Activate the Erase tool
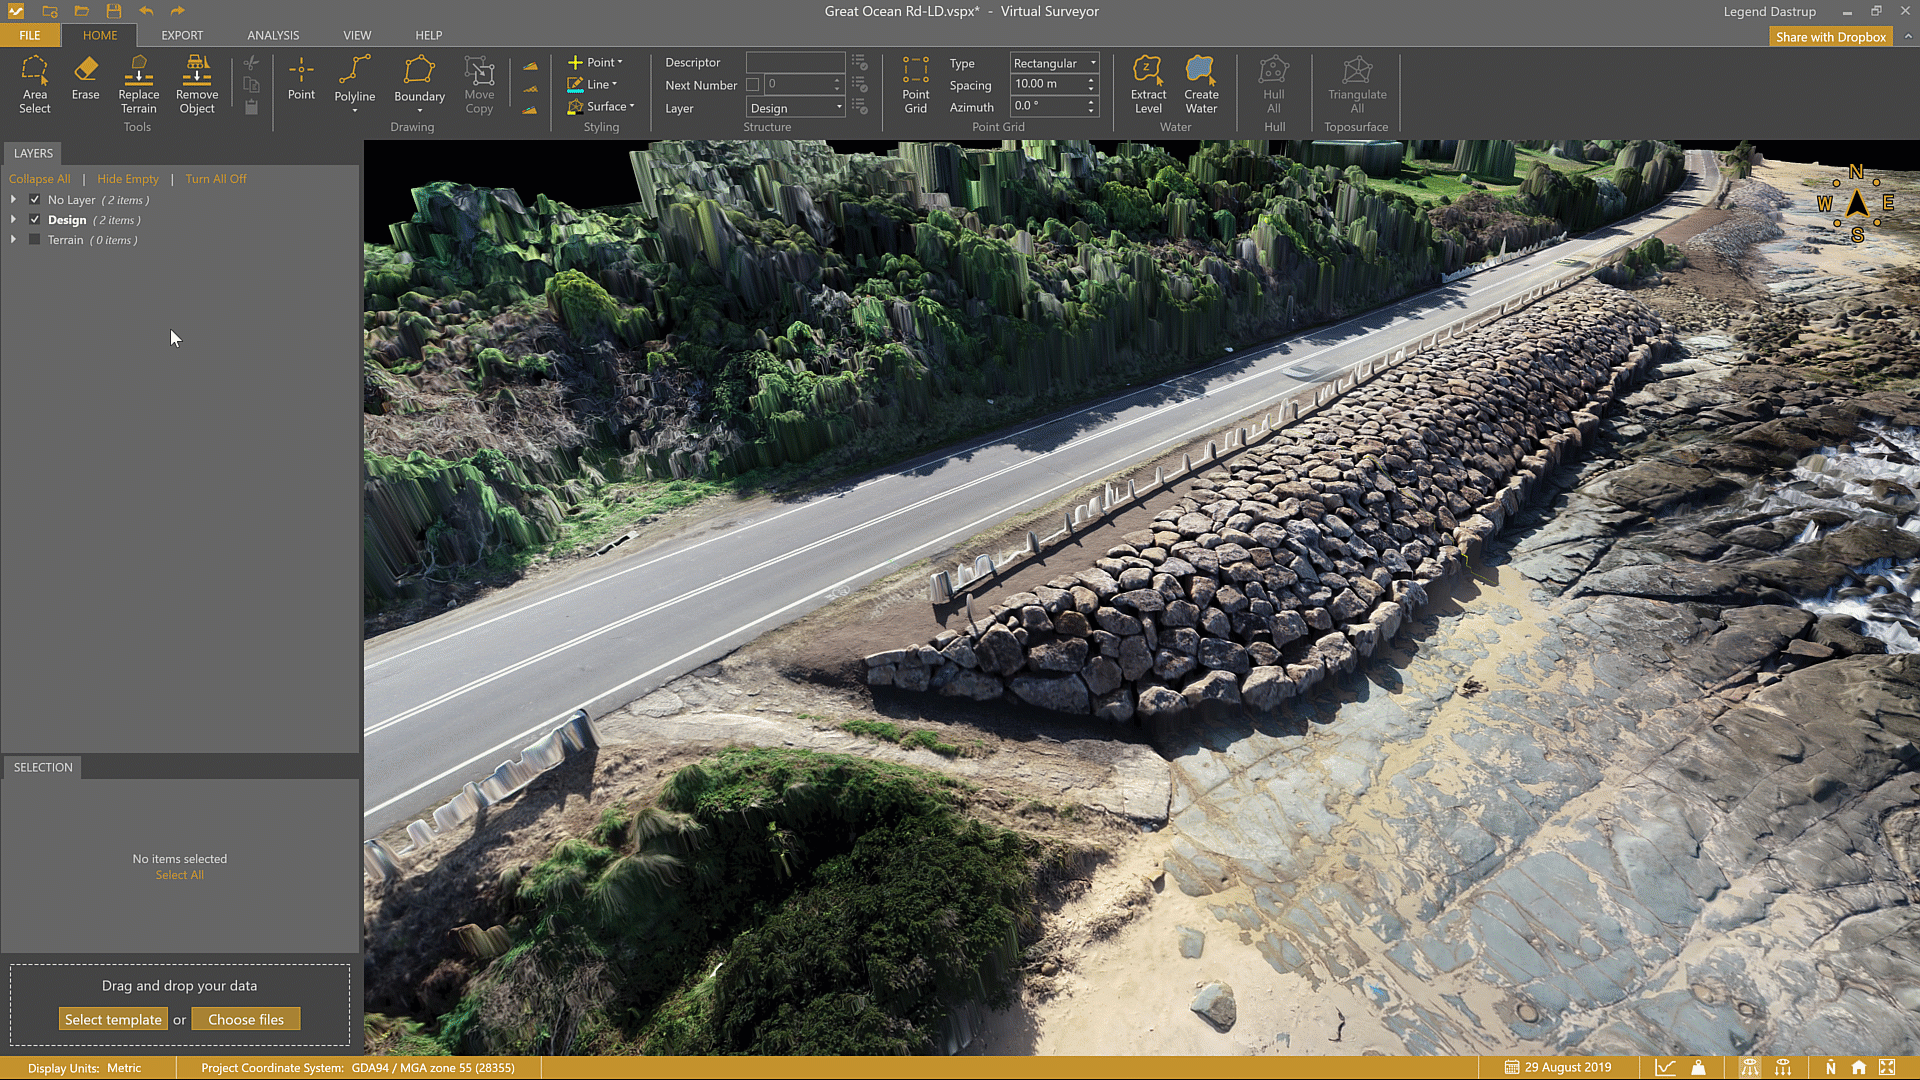1920x1080 pixels. click(85, 78)
